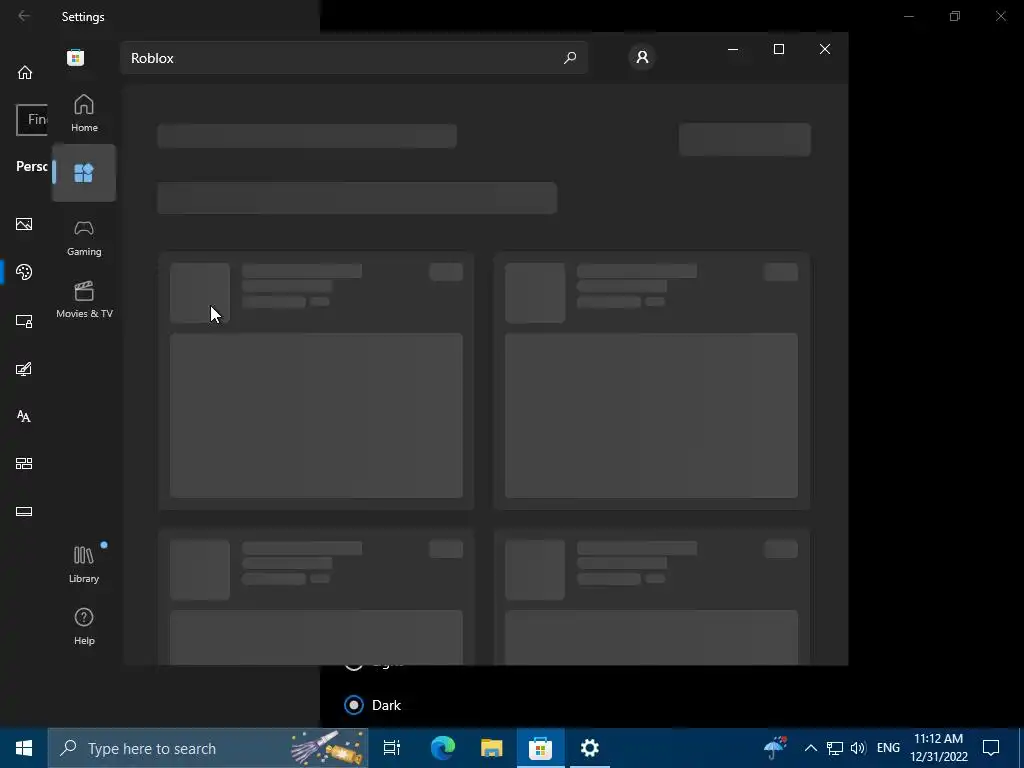Minimize the Microsoft Store window
This screenshot has width=1024, height=768.
click(x=733, y=49)
